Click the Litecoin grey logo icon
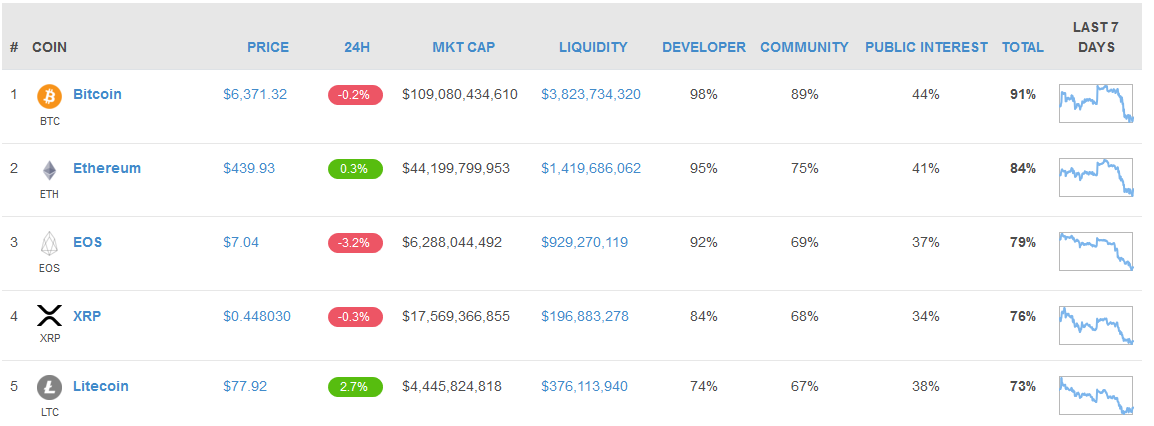 [x=49, y=387]
